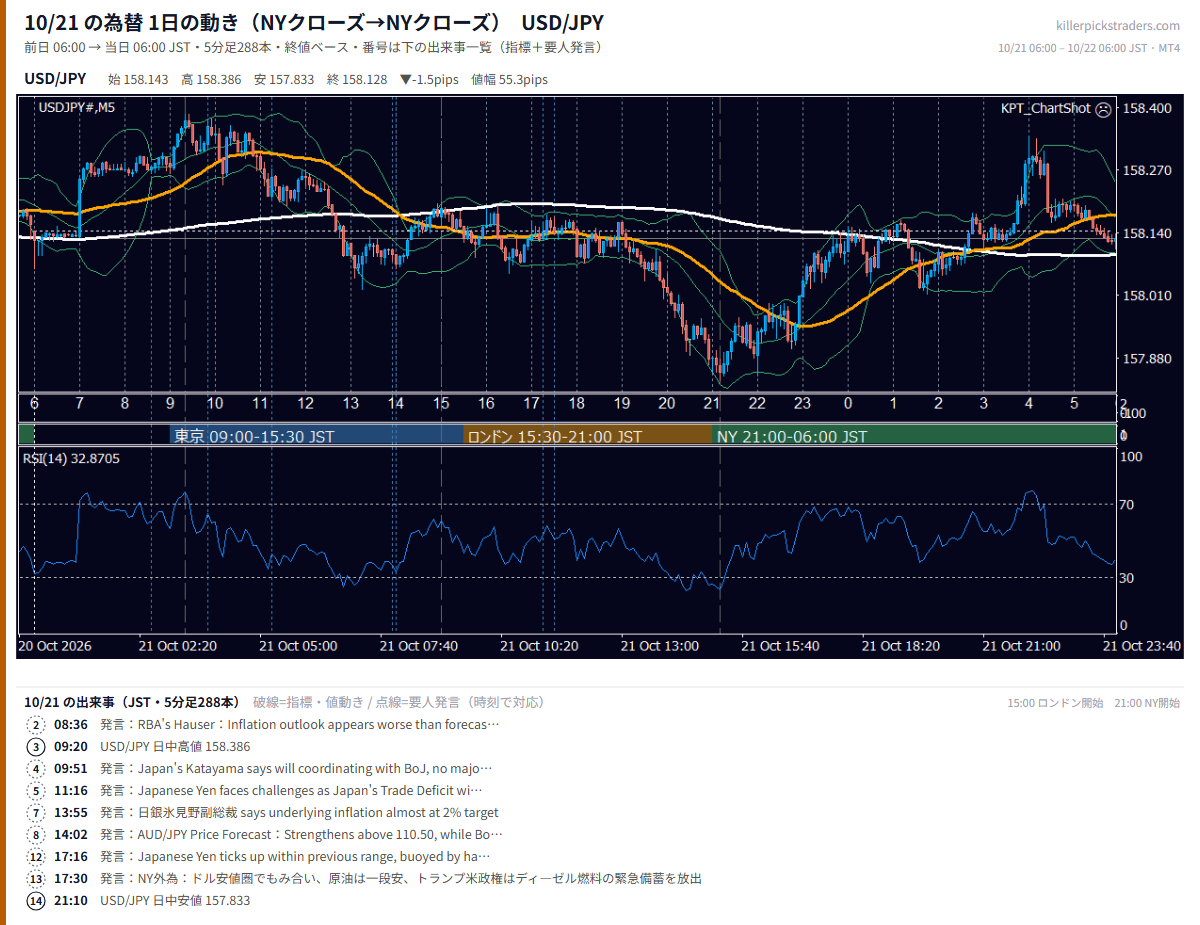Viewport: 1200px width, 925px height.
Task: Click the circled number 12 event marker
Action: (x=37, y=857)
